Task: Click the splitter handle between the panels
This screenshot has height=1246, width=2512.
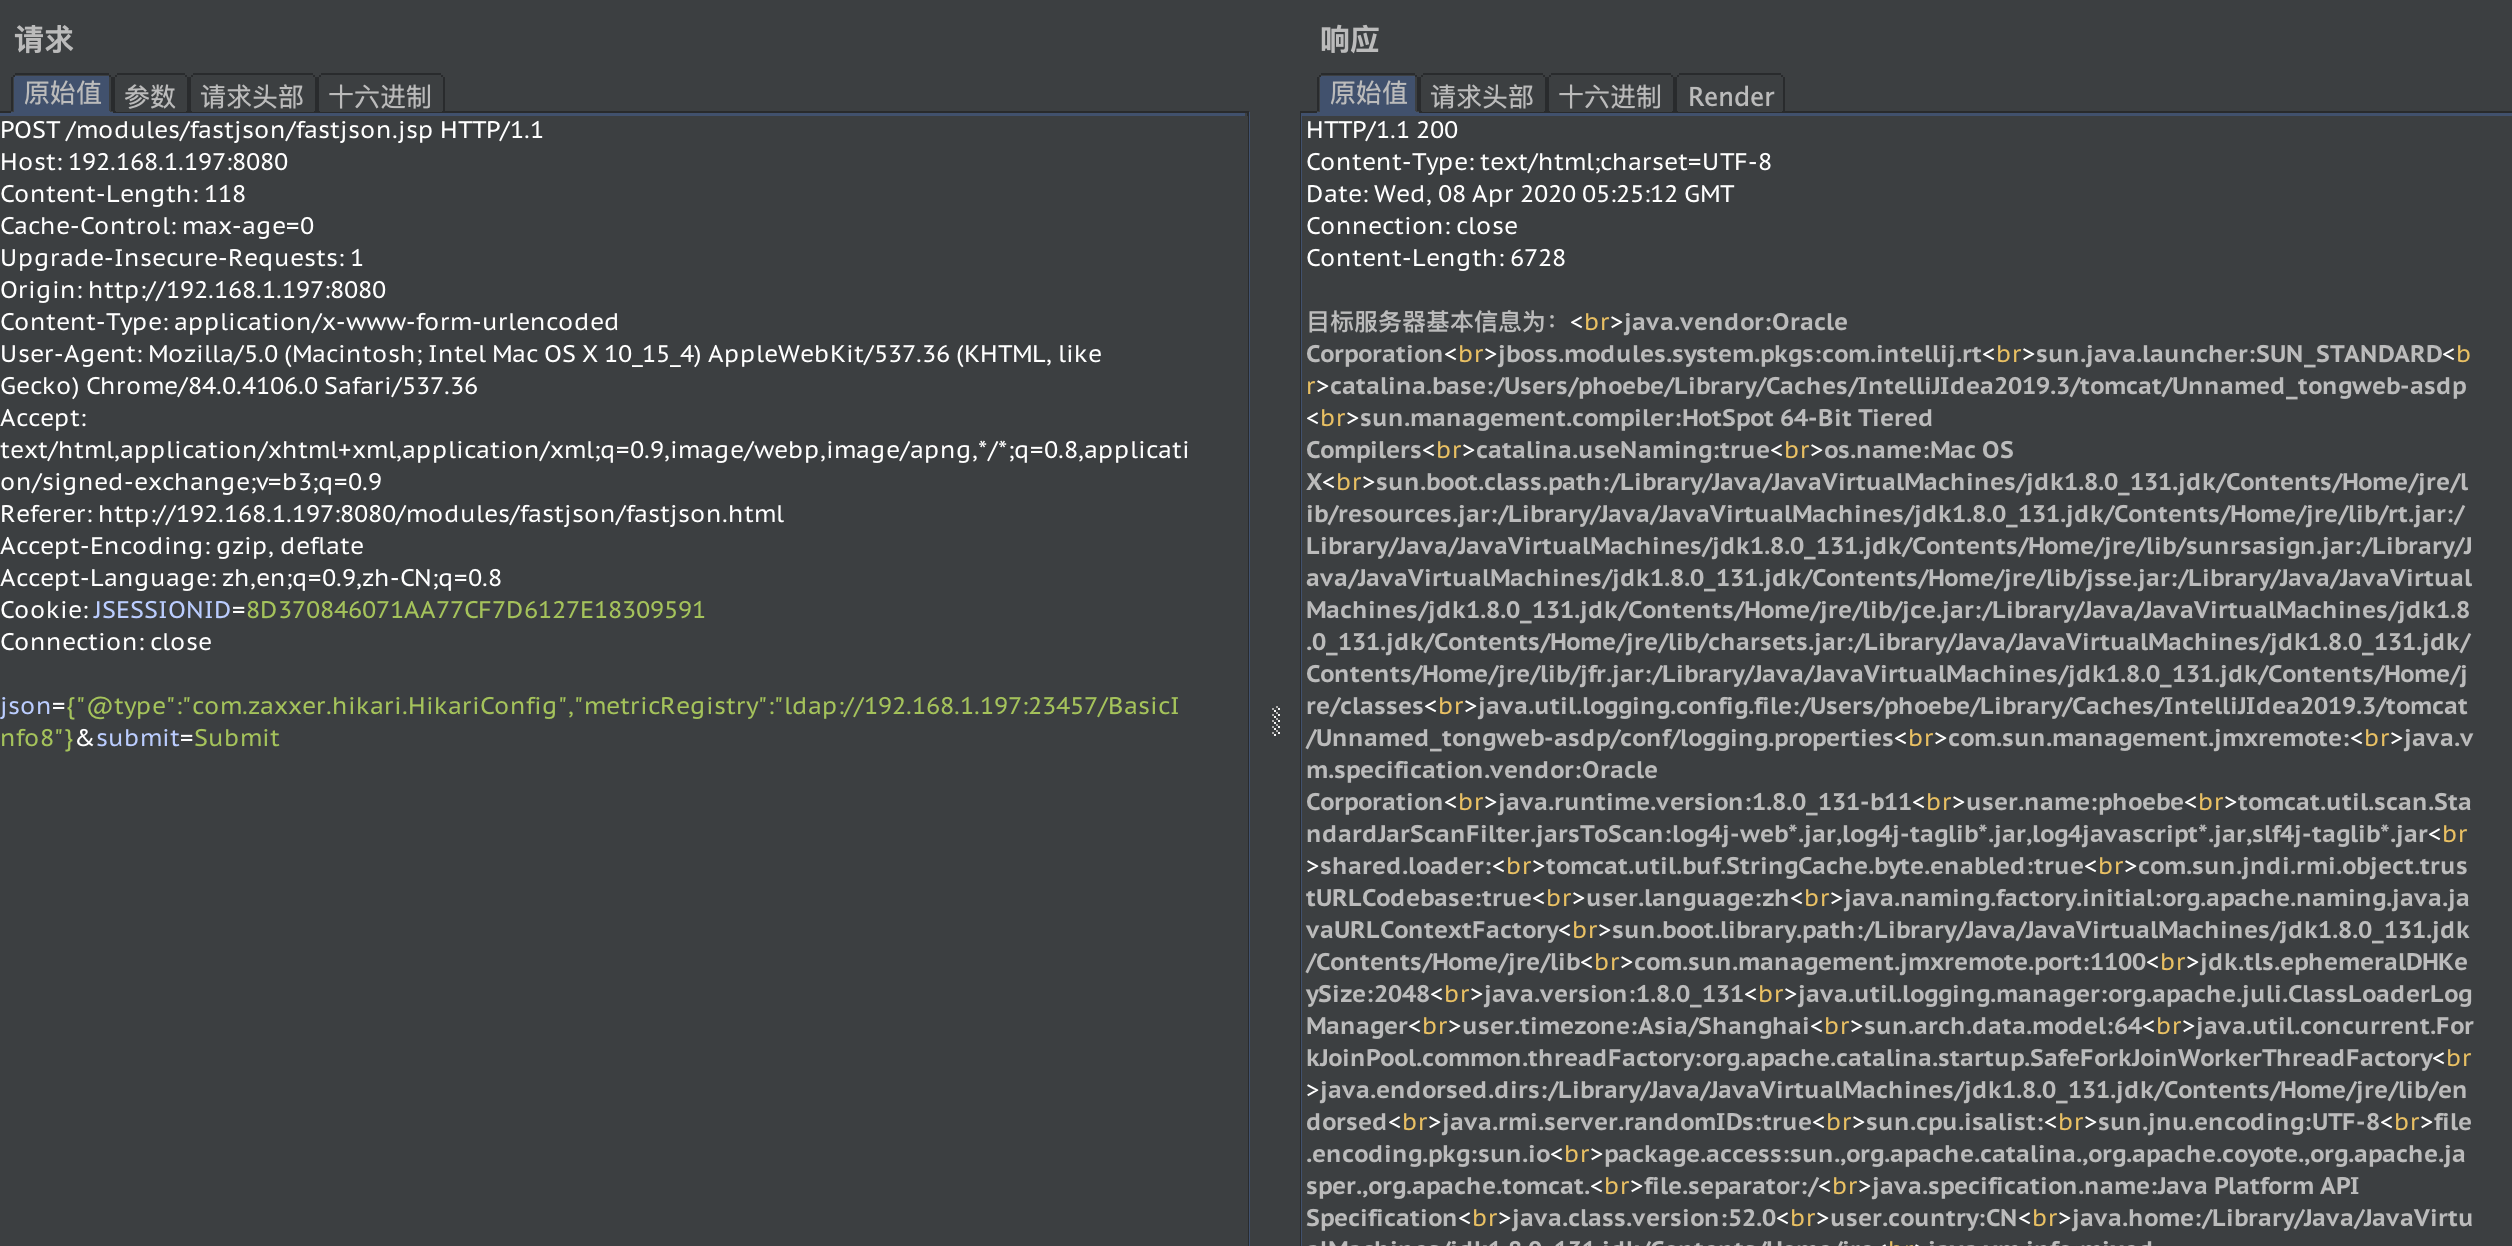Action: tap(1276, 721)
